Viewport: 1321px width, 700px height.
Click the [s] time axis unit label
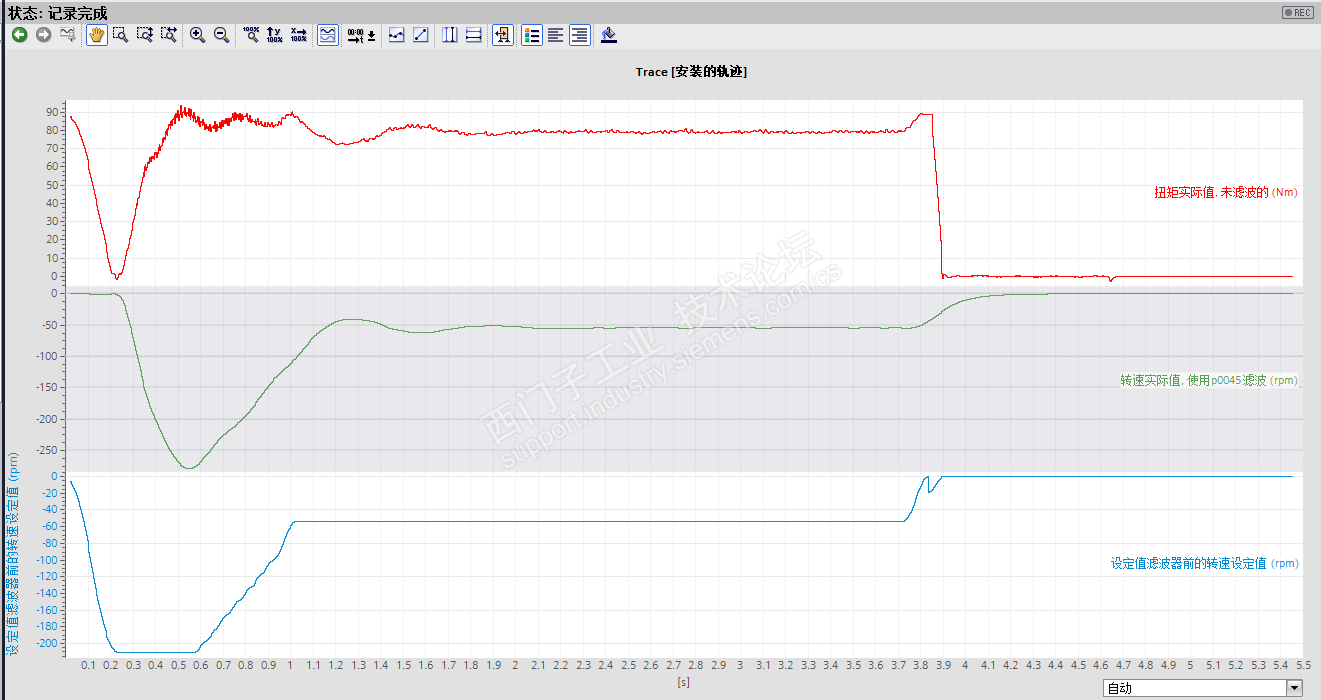[683, 682]
